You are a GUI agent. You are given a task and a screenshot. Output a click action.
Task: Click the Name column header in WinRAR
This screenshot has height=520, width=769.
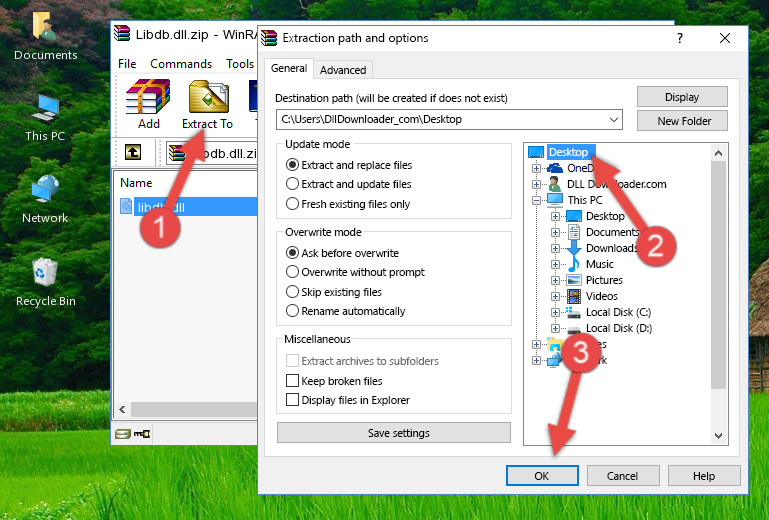pos(136,183)
